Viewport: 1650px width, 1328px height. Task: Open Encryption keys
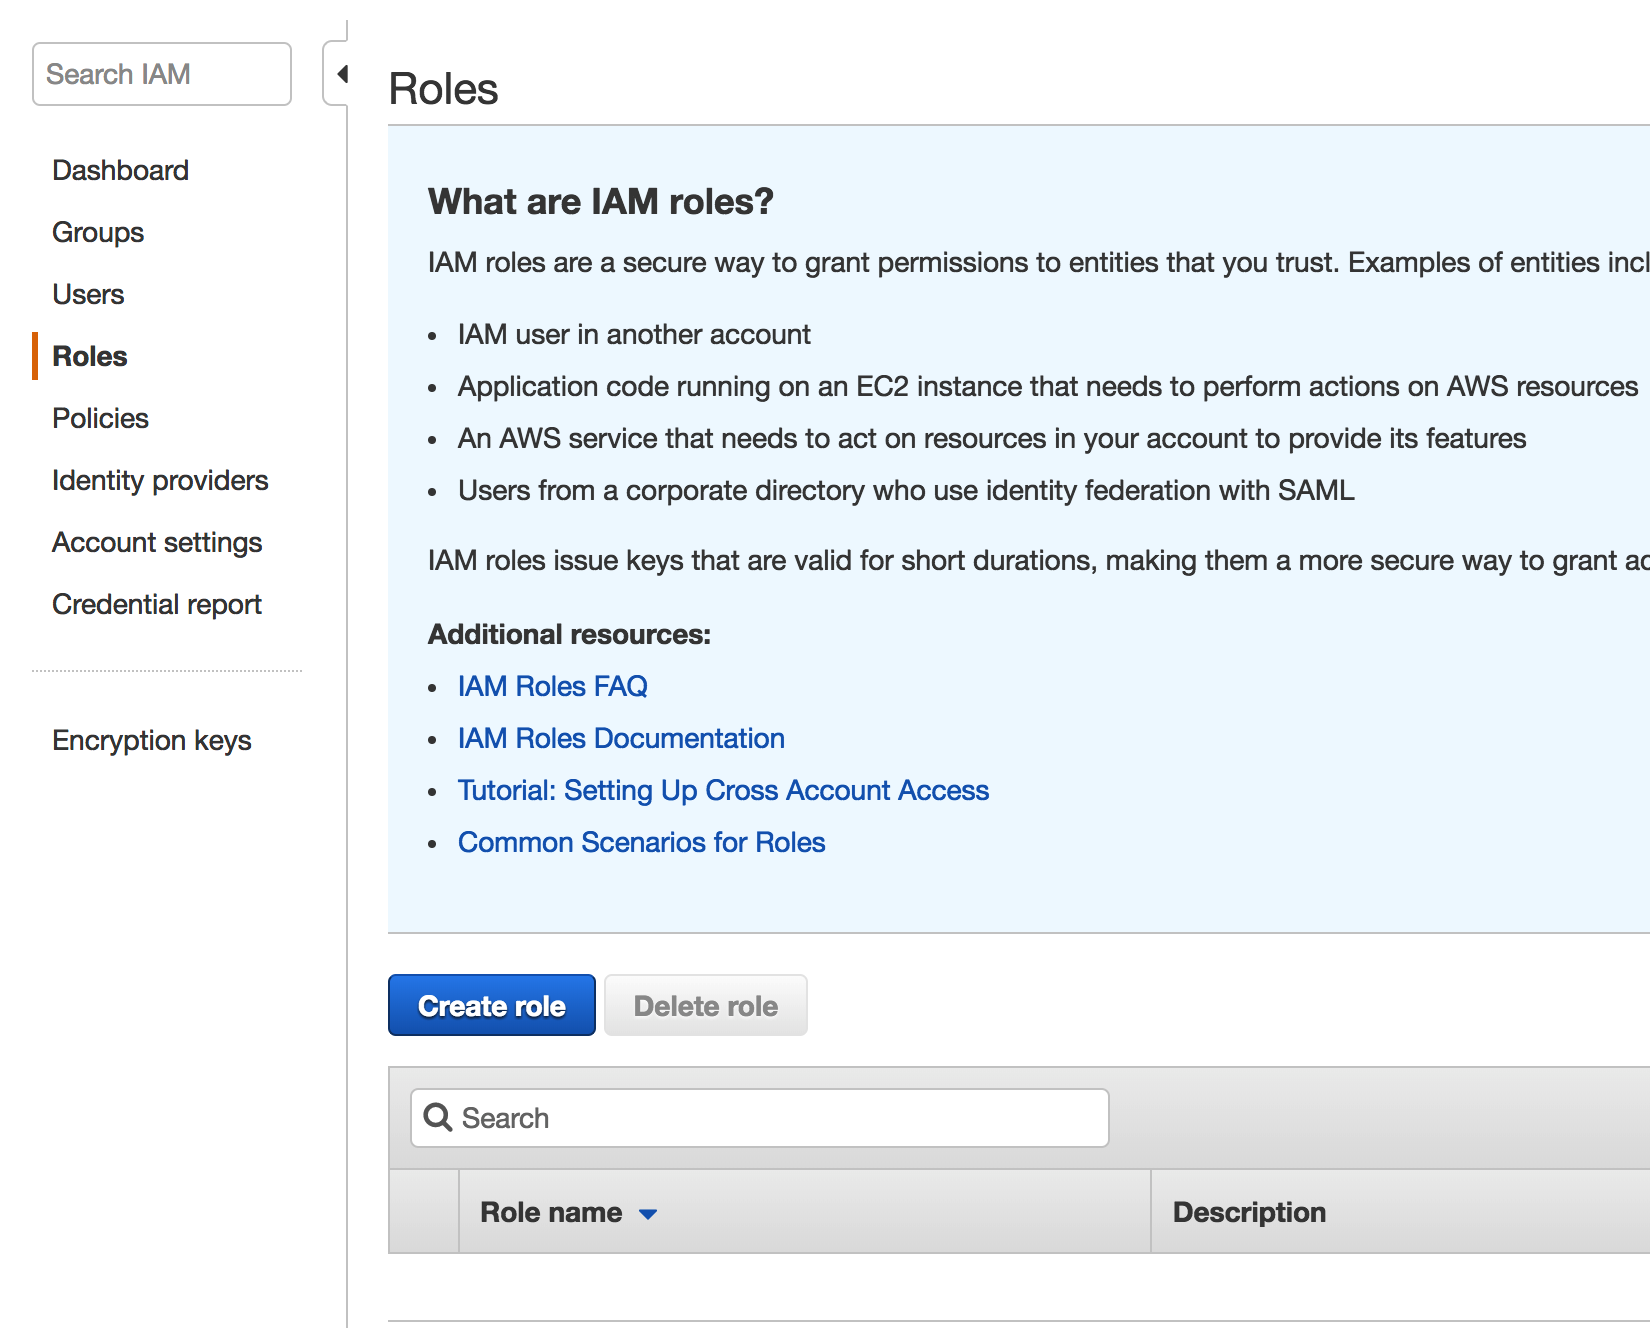tap(152, 740)
